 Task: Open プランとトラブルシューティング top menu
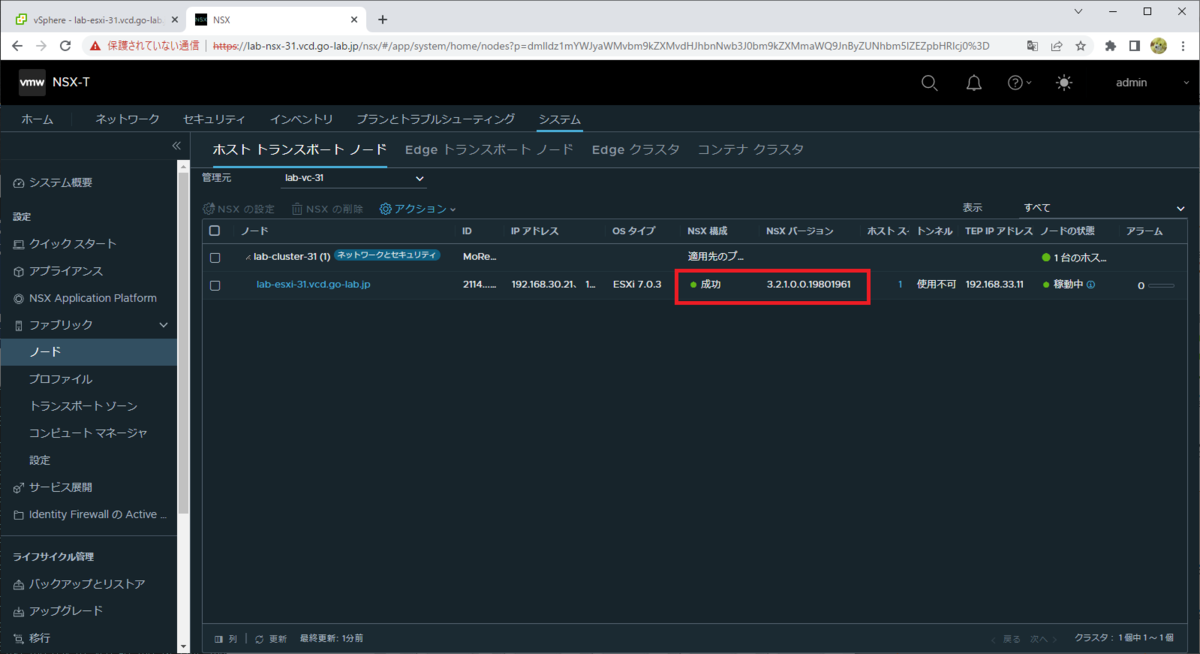tap(435, 120)
